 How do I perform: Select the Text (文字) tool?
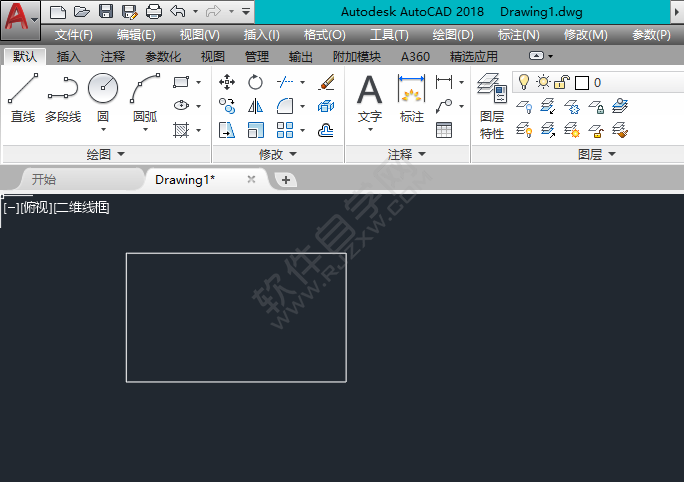pos(369,98)
